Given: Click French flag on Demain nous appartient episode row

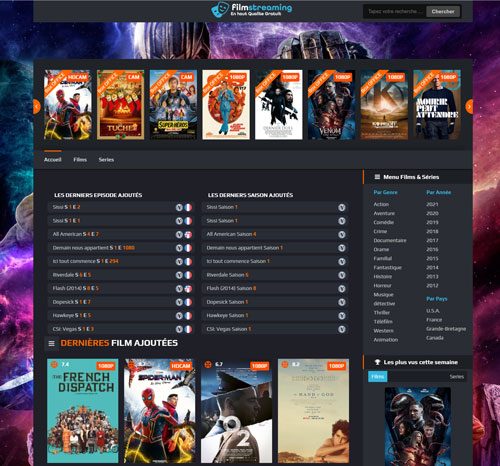Looking at the screenshot, I should click(188, 248).
